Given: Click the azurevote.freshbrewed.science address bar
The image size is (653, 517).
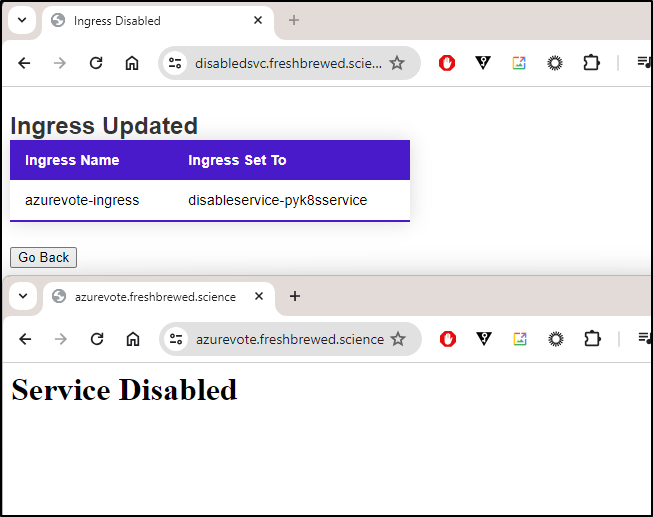Looking at the screenshot, I should [x=290, y=339].
